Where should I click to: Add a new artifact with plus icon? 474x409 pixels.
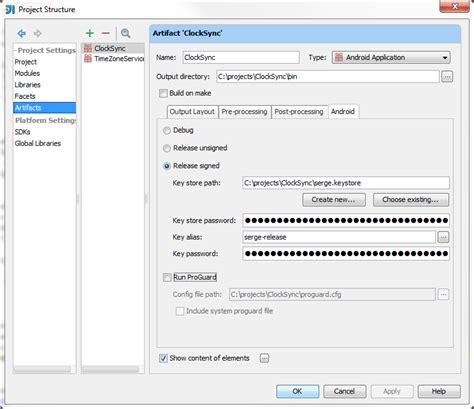(90, 33)
